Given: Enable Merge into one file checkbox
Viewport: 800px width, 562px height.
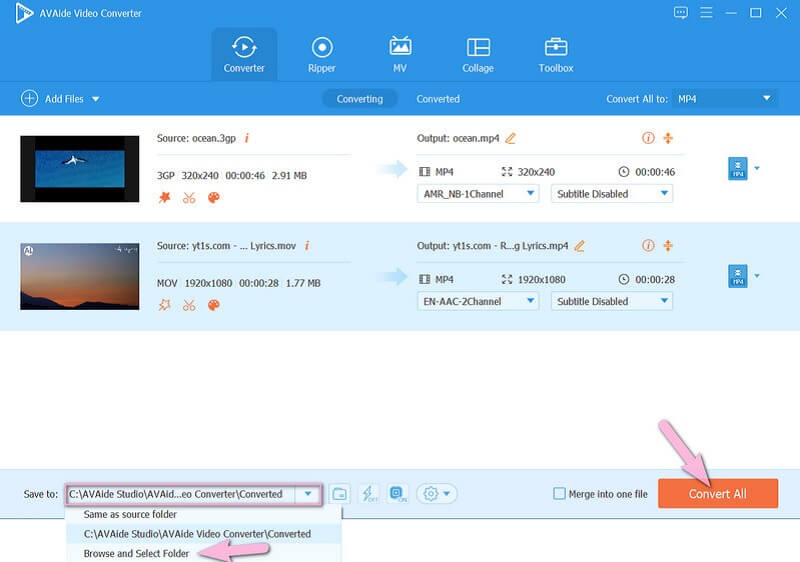Looking at the screenshot, I should 559,494.
